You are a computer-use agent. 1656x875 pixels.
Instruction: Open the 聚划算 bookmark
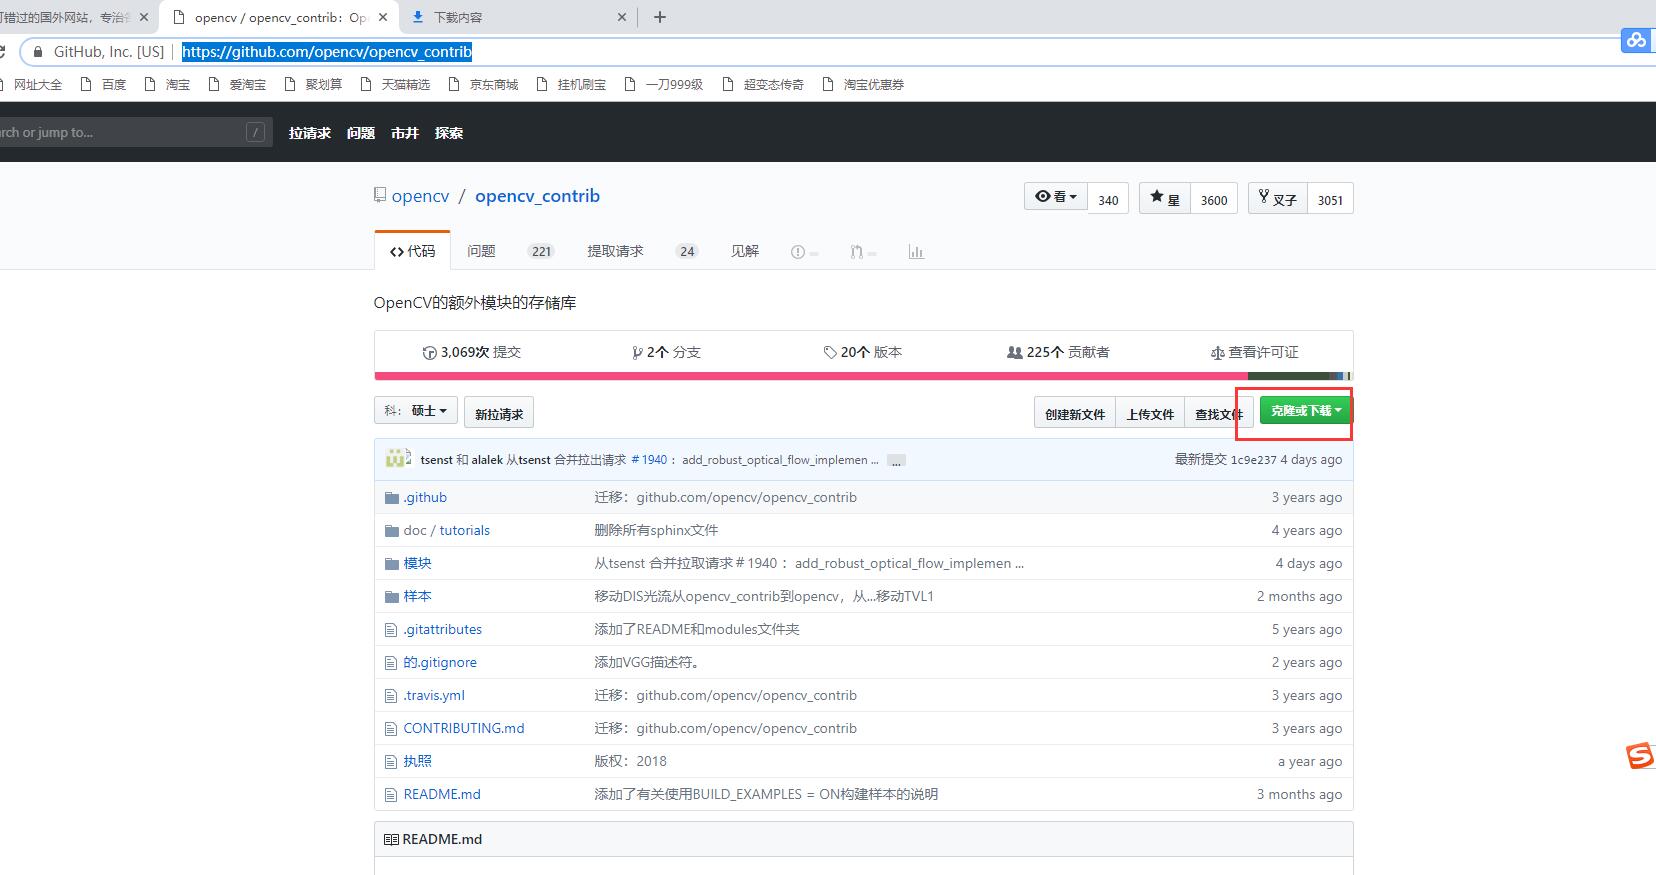[x=313, y=85]
